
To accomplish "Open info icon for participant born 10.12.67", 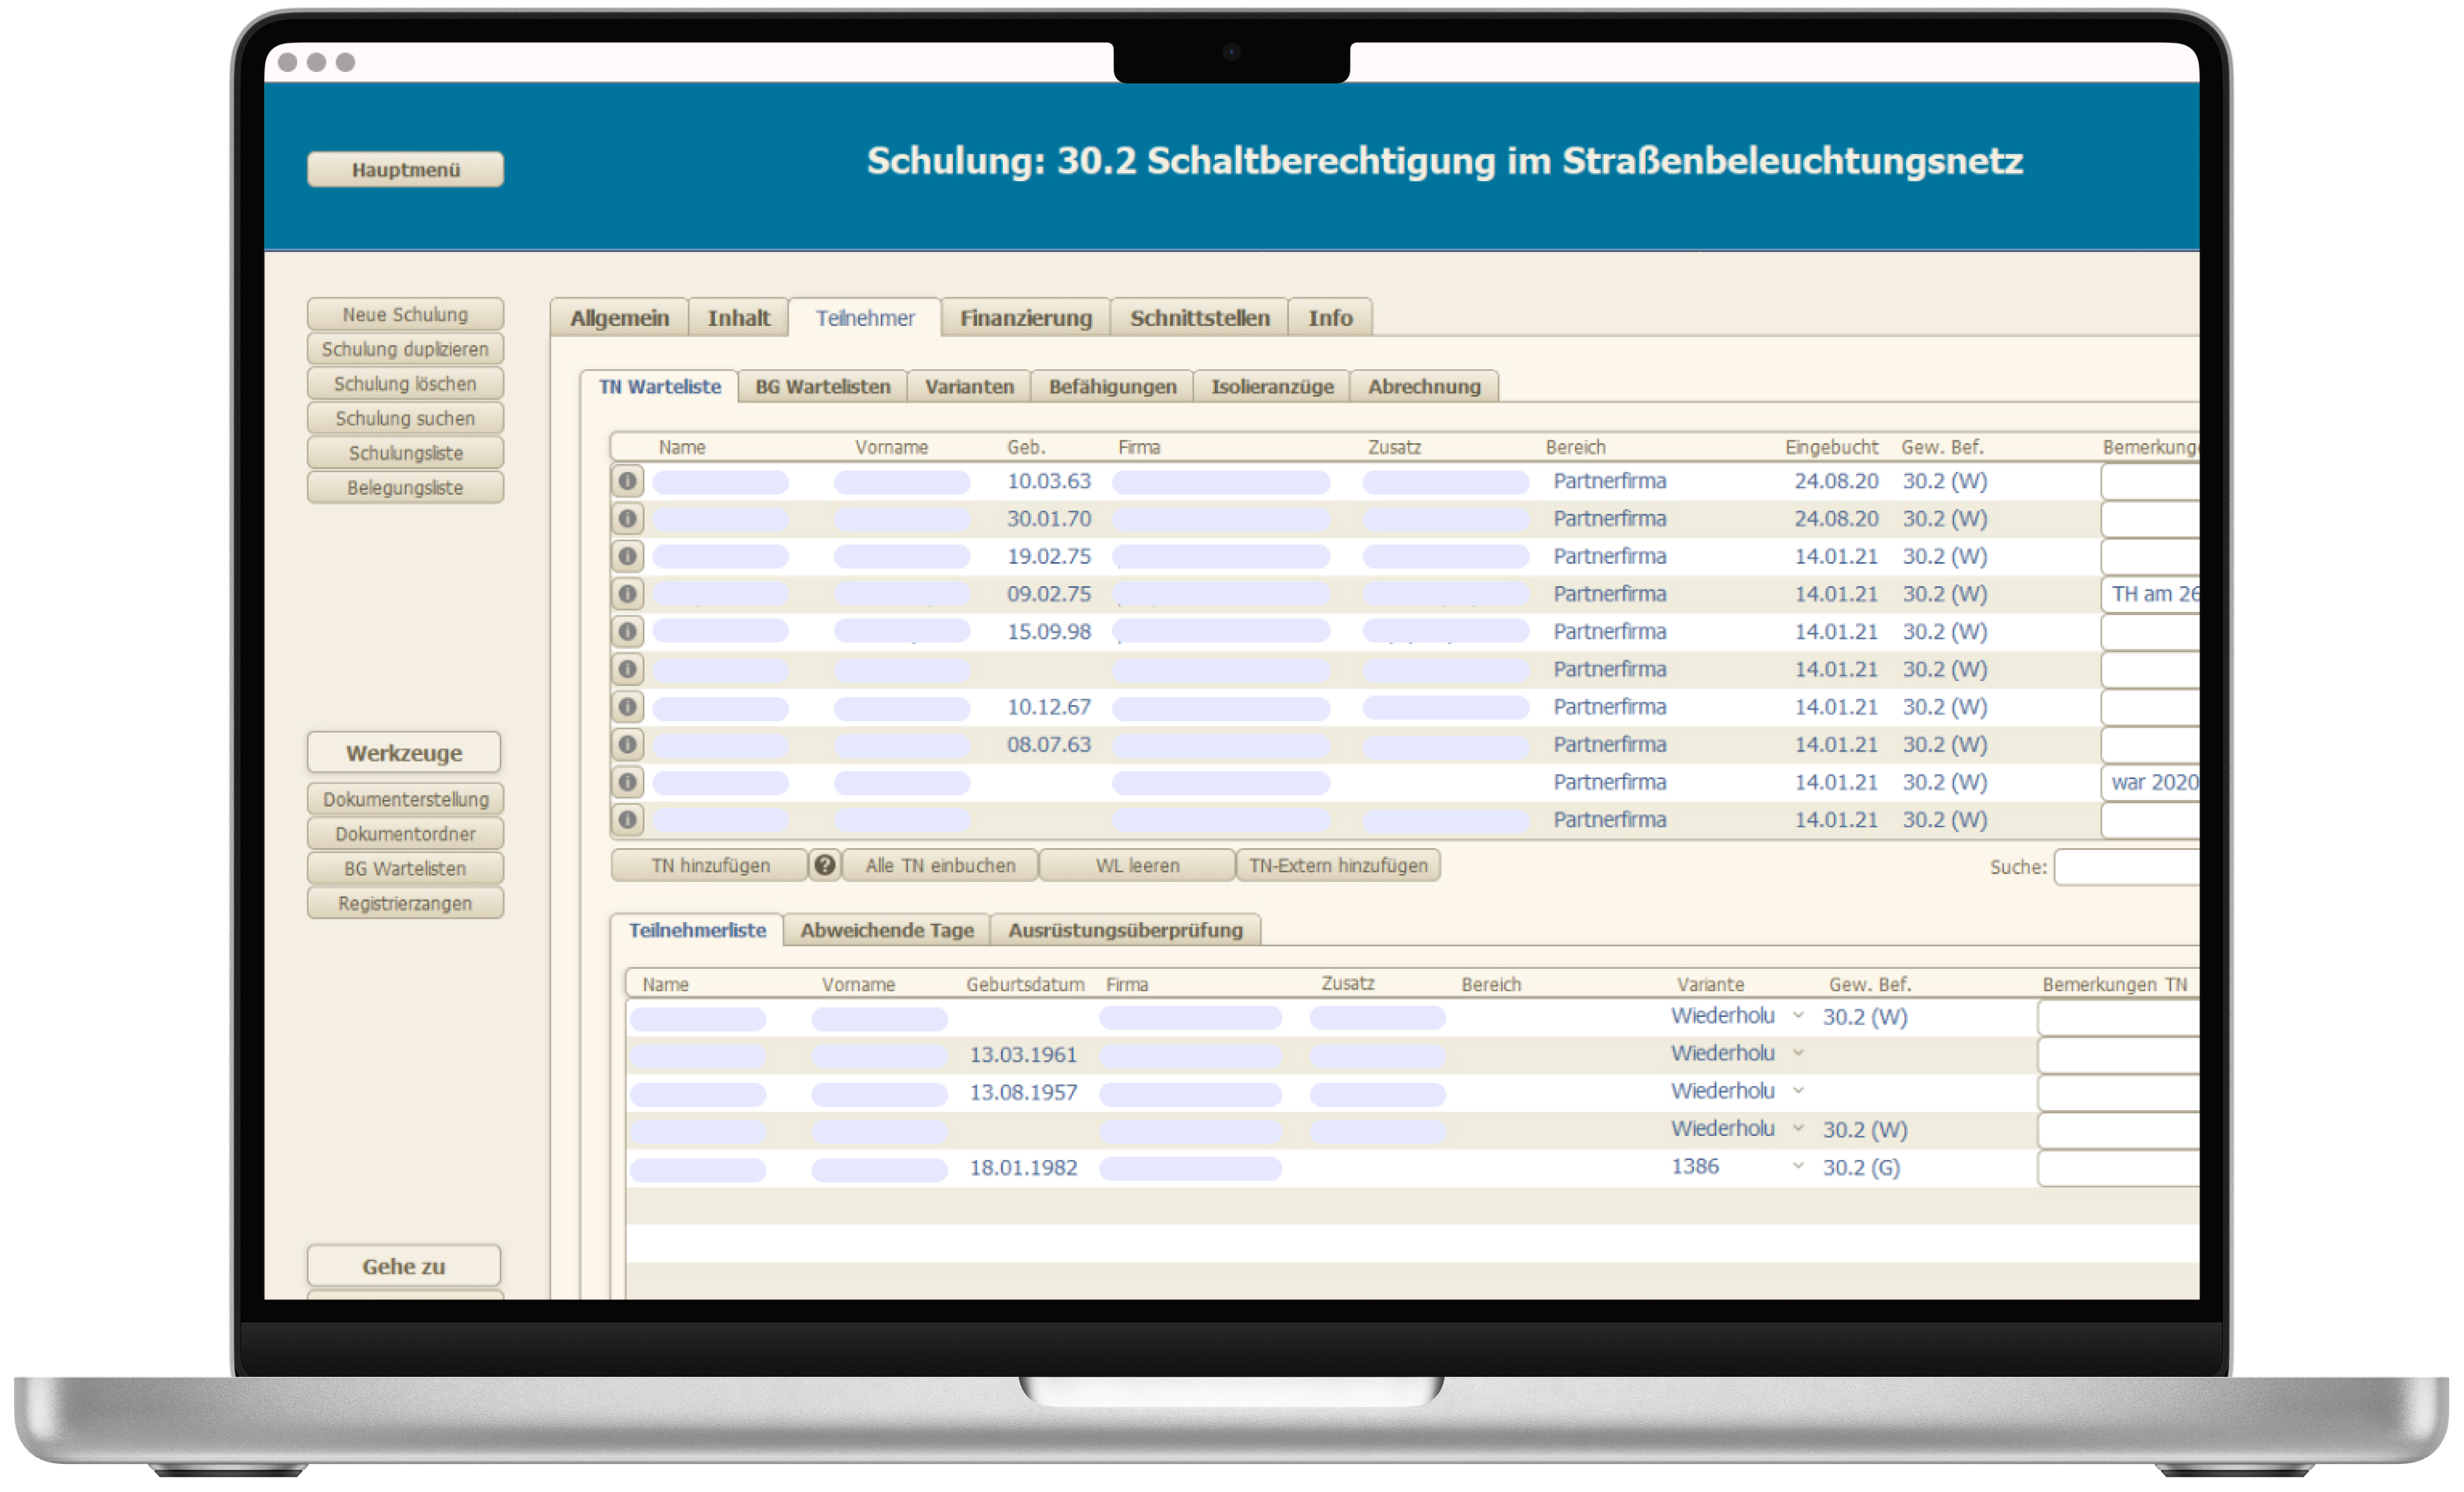I will [x=627, y=707].
